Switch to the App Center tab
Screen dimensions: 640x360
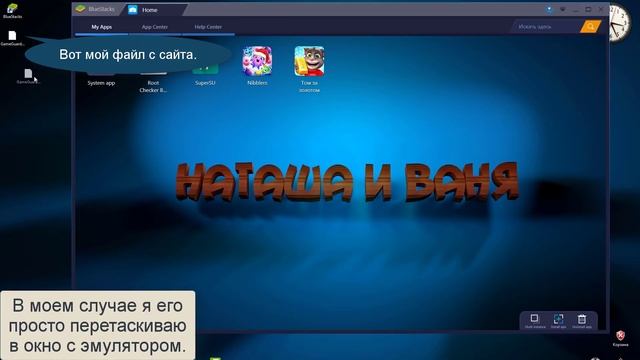pos(155,27)
